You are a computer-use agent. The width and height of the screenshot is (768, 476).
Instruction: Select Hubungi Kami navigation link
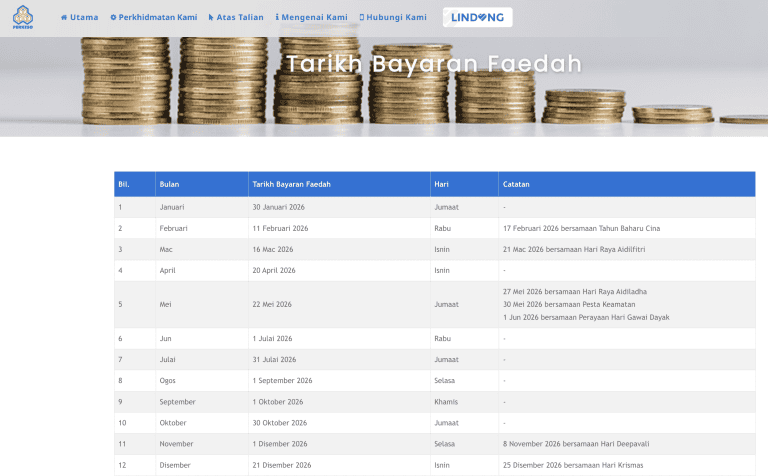coord(396,17)
